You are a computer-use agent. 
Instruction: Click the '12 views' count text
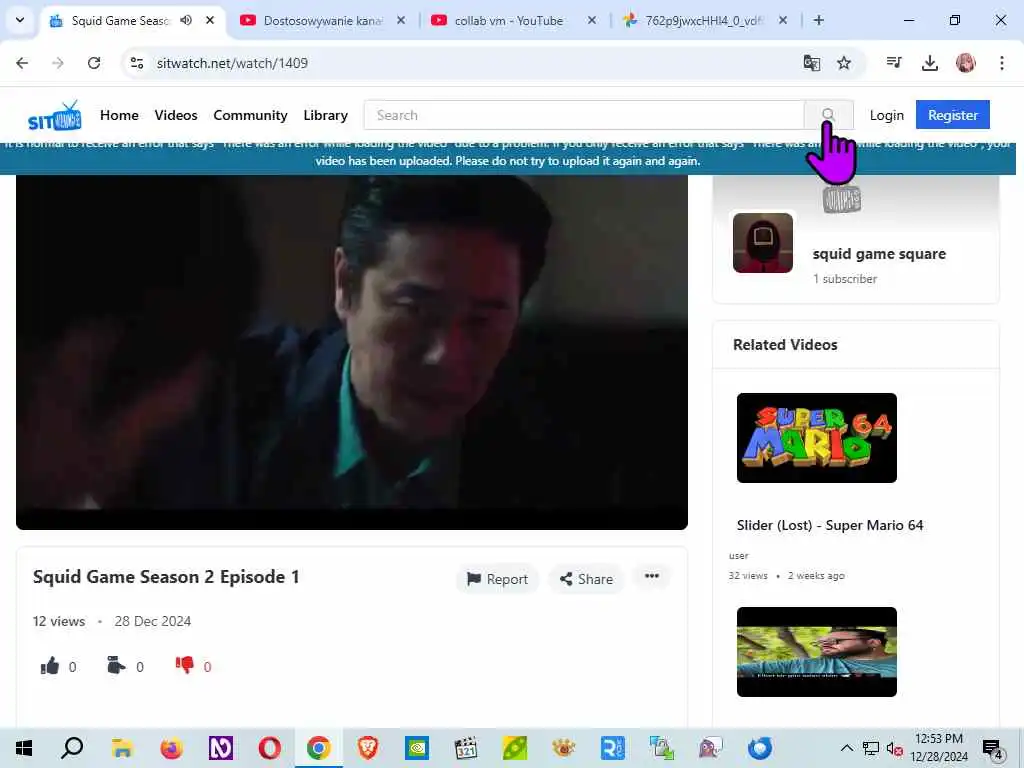(x=59, y=621)
